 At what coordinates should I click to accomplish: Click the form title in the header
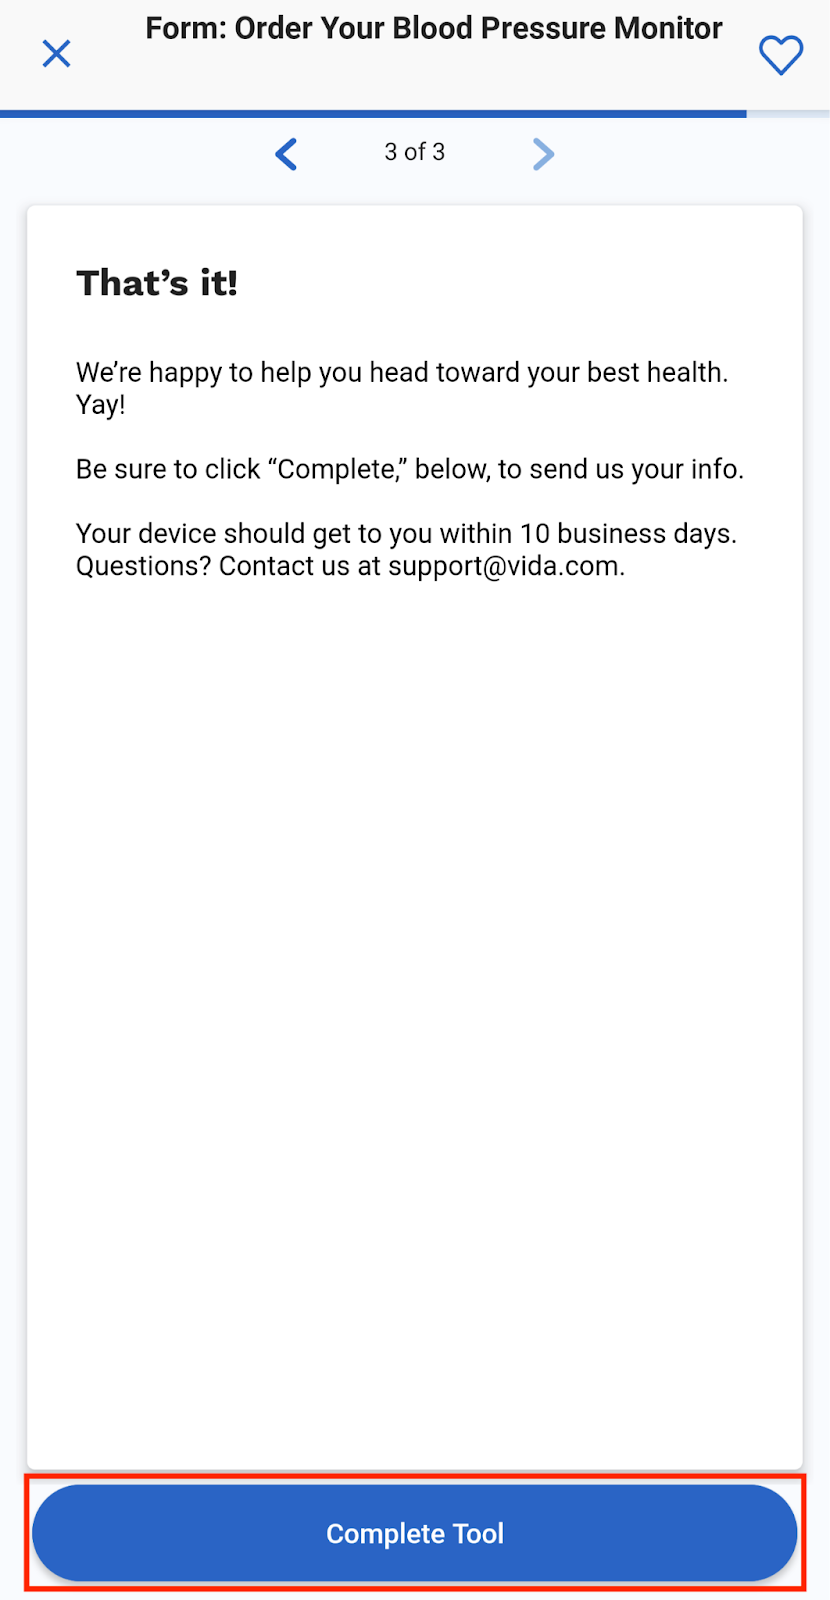(x=433, y=29)
